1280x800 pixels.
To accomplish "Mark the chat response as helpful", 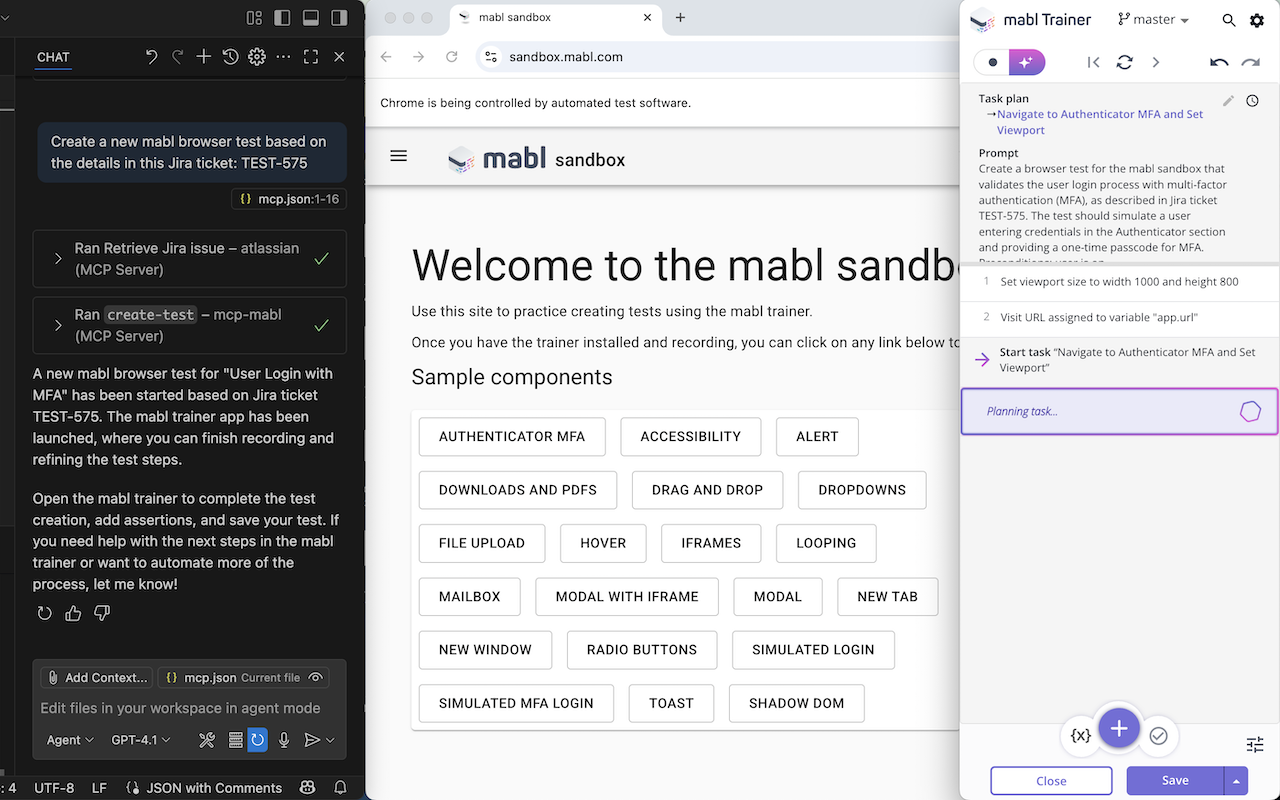I will (x=73, y=613).
